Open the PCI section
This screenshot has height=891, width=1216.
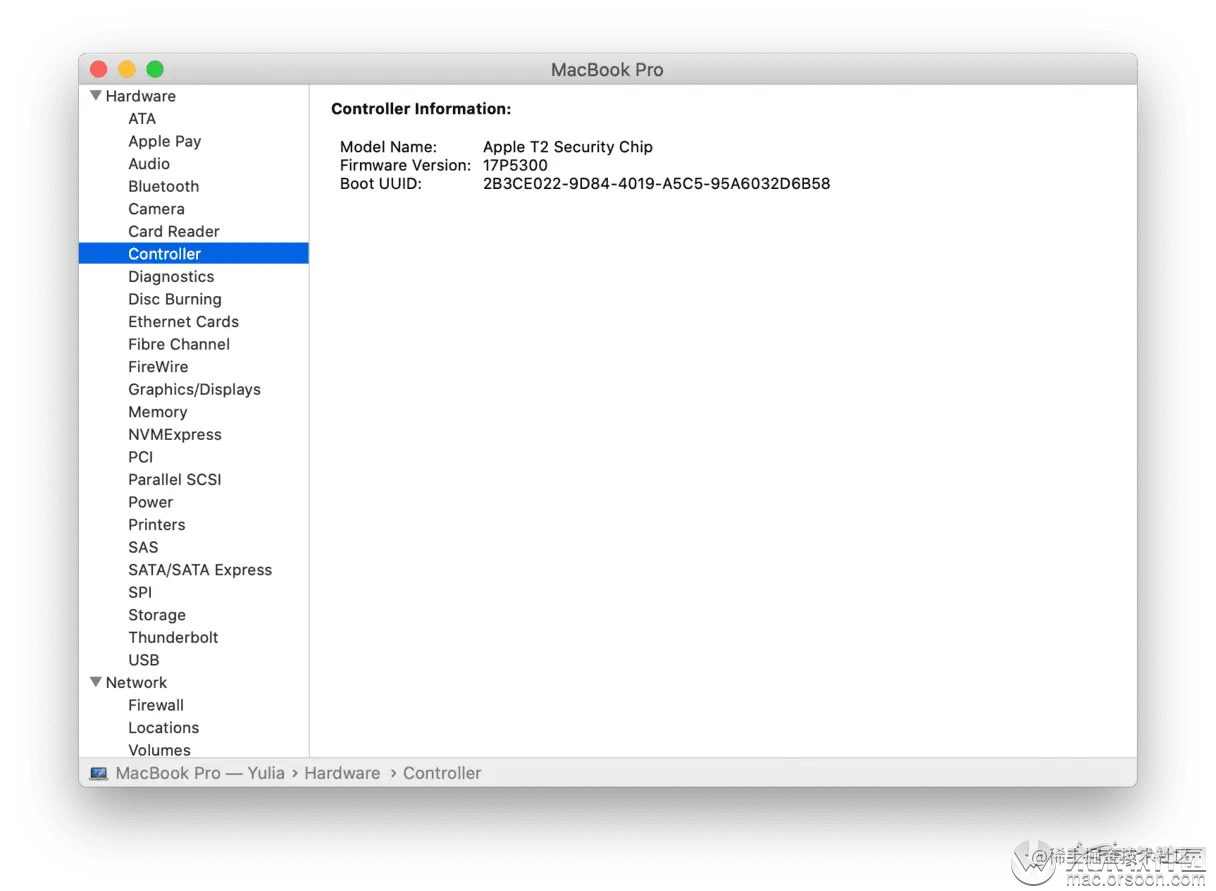(x=140, y=457)
